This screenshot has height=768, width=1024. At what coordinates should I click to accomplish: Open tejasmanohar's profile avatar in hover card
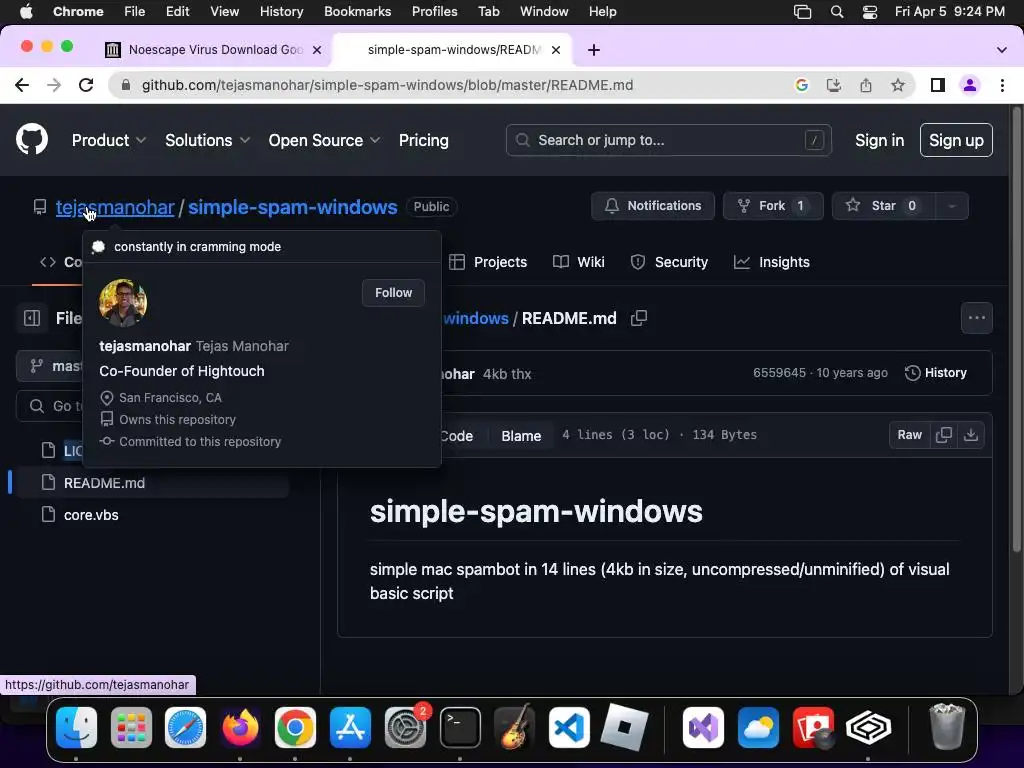[x=123, y=303]
